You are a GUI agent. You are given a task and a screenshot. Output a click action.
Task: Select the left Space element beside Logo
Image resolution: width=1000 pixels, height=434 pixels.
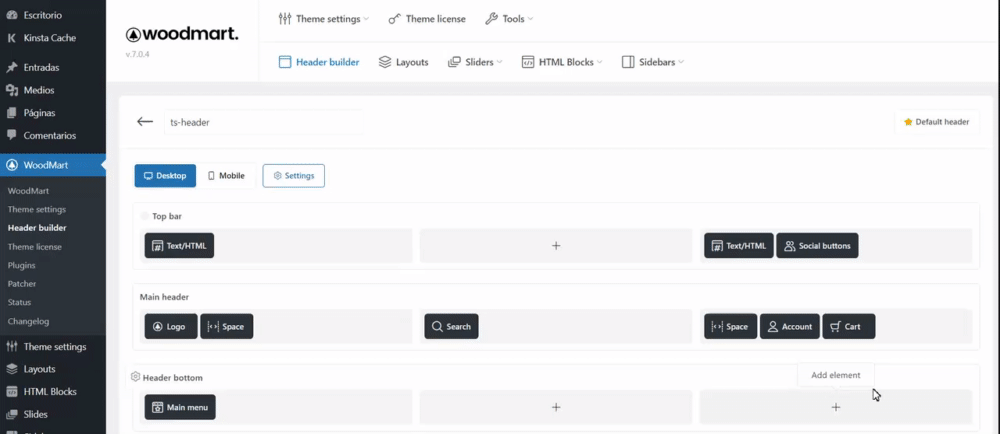click(x=226, y=326)
